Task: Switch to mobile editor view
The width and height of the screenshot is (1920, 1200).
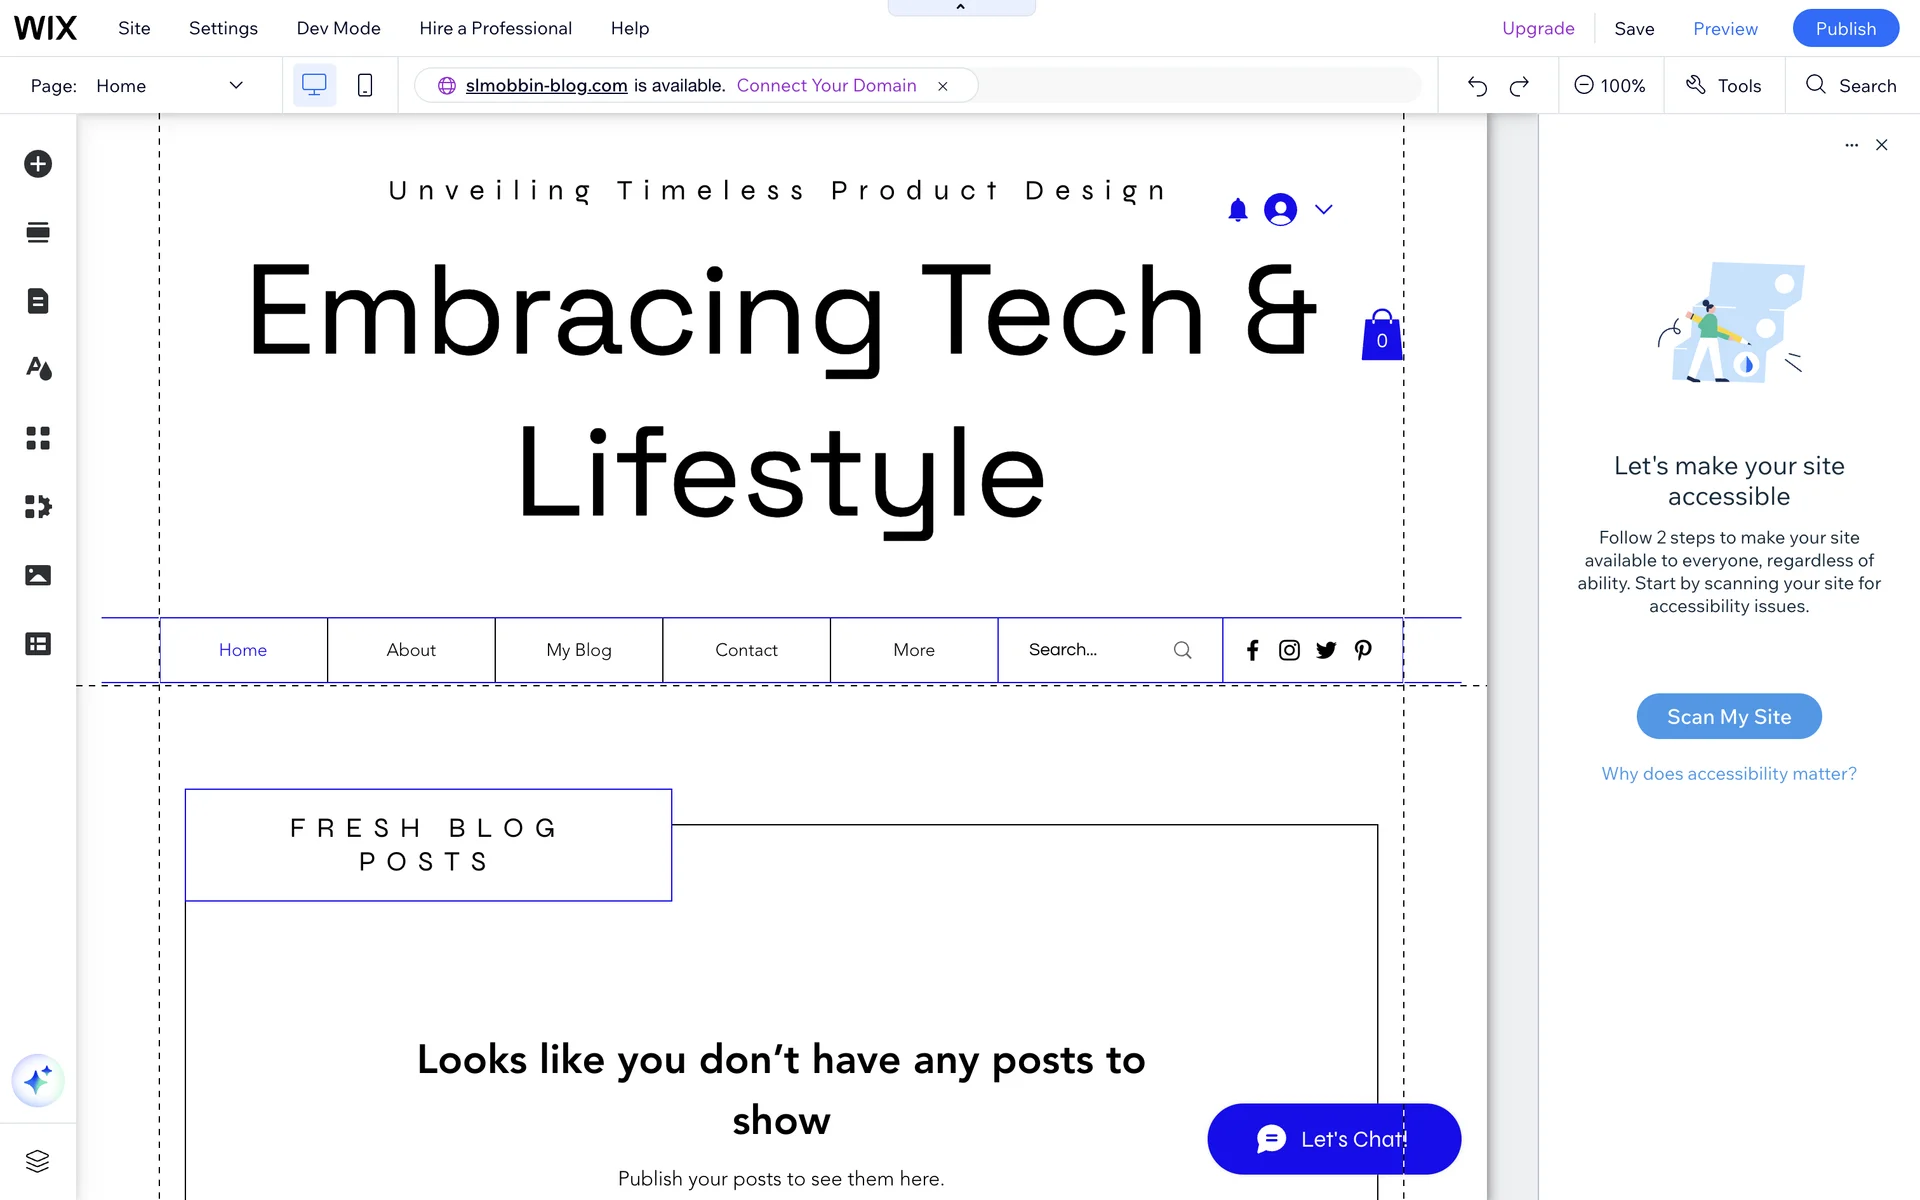Action: [365, 86]
